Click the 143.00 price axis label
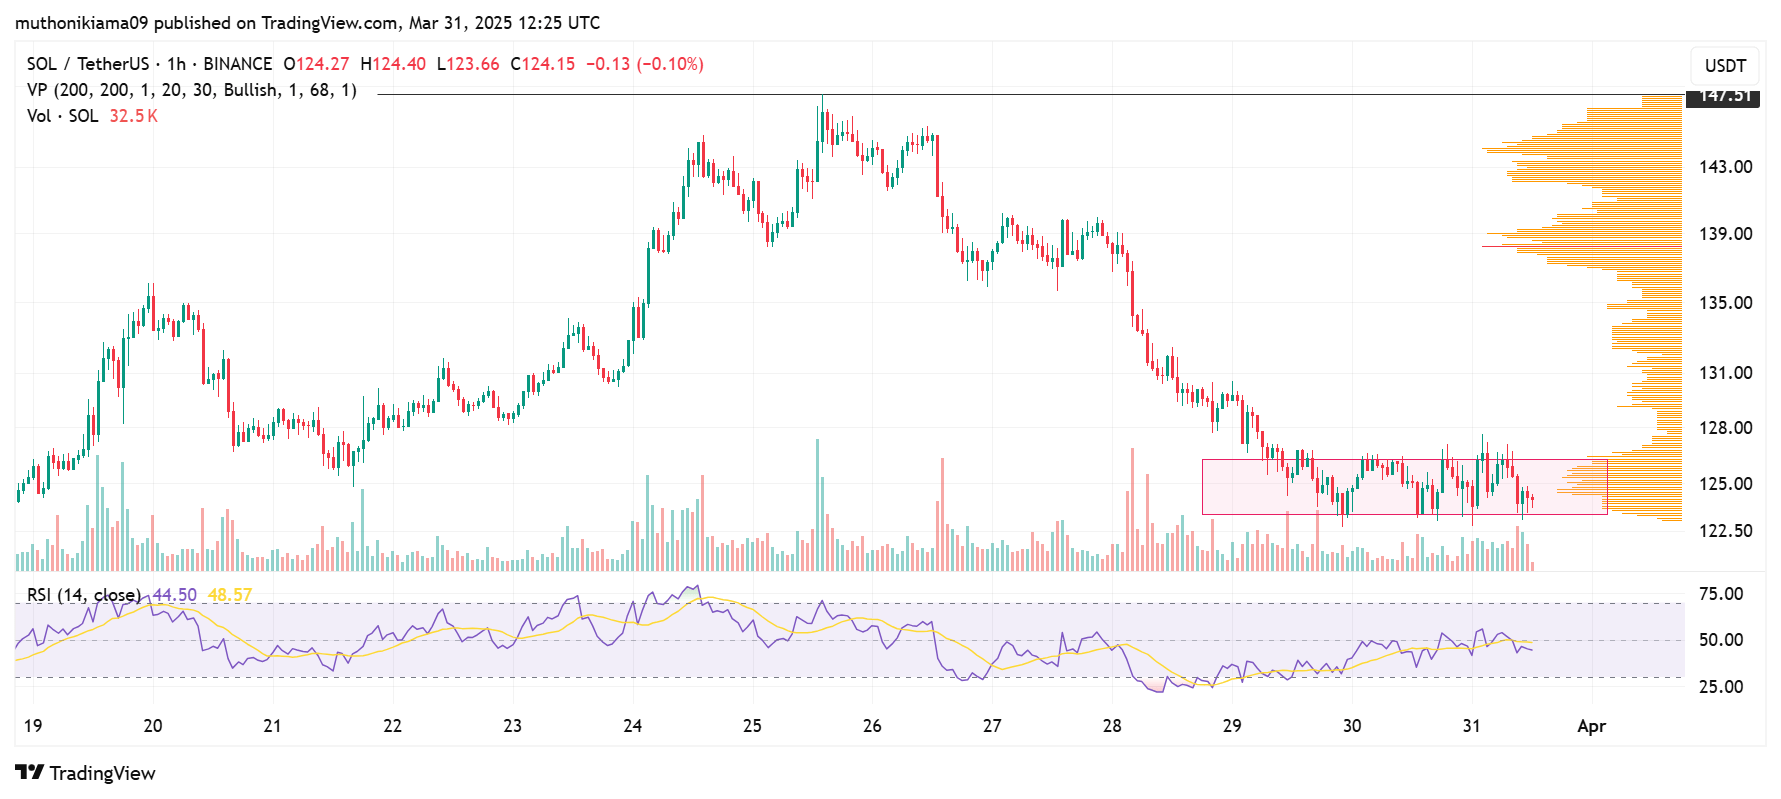Viewport: 1781px width, 799px height. point(1725,167)
